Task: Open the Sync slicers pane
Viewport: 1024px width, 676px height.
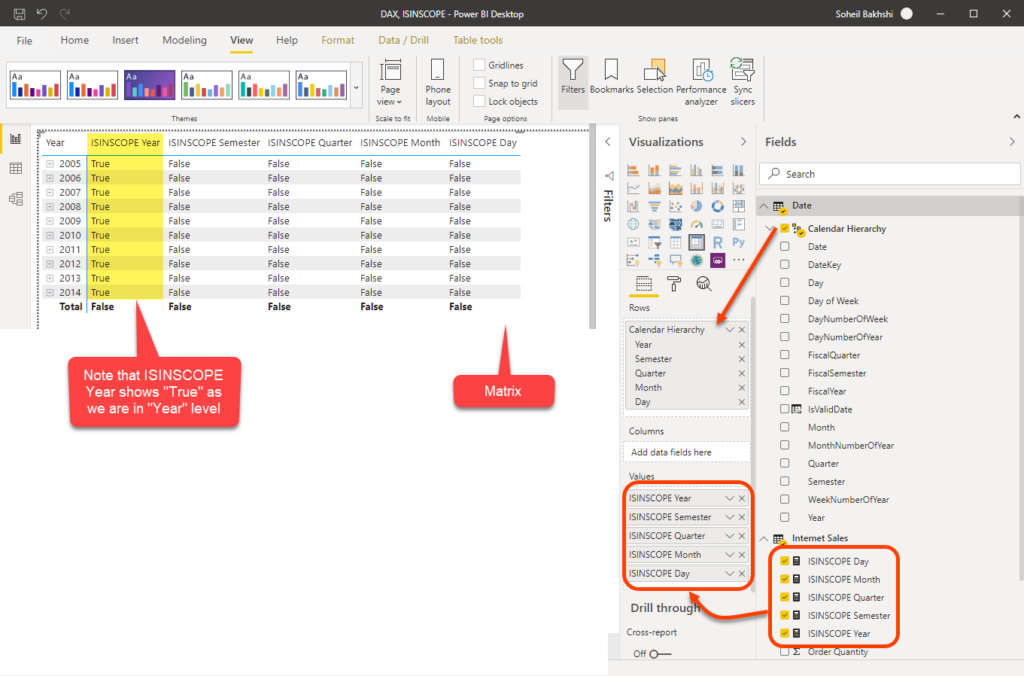Action: pos(743,83)
